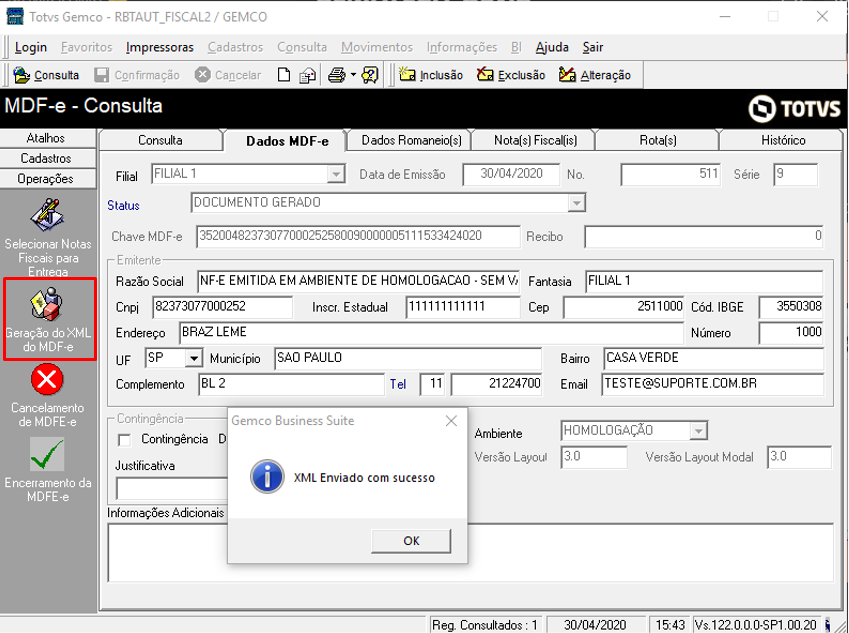Image resolution: width=849 pixels, height=633 pixels.
Task: Switch to the Histórico tab
Action: [x=783, y=140]
